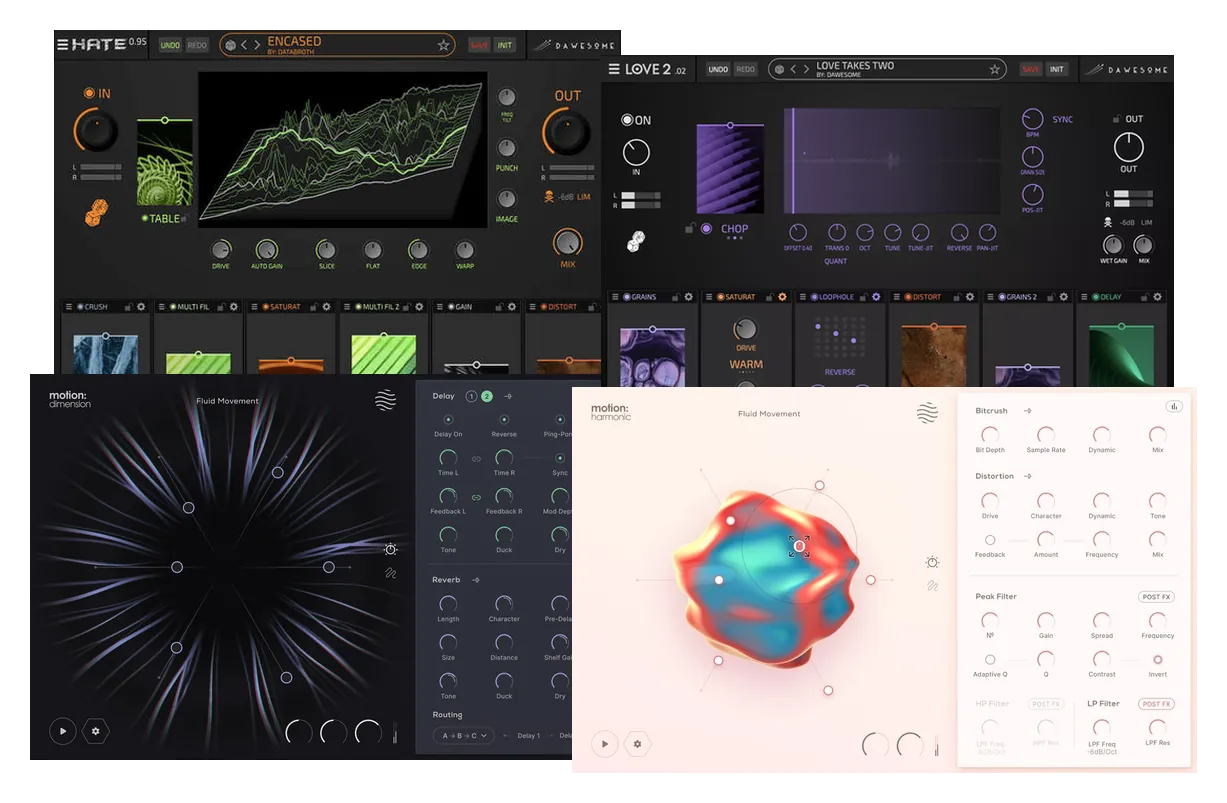The width and height of the screenshot is (1227, 803).
Task: Toggle Delay On in motion: dimension
Action: [x=448, y=419]
